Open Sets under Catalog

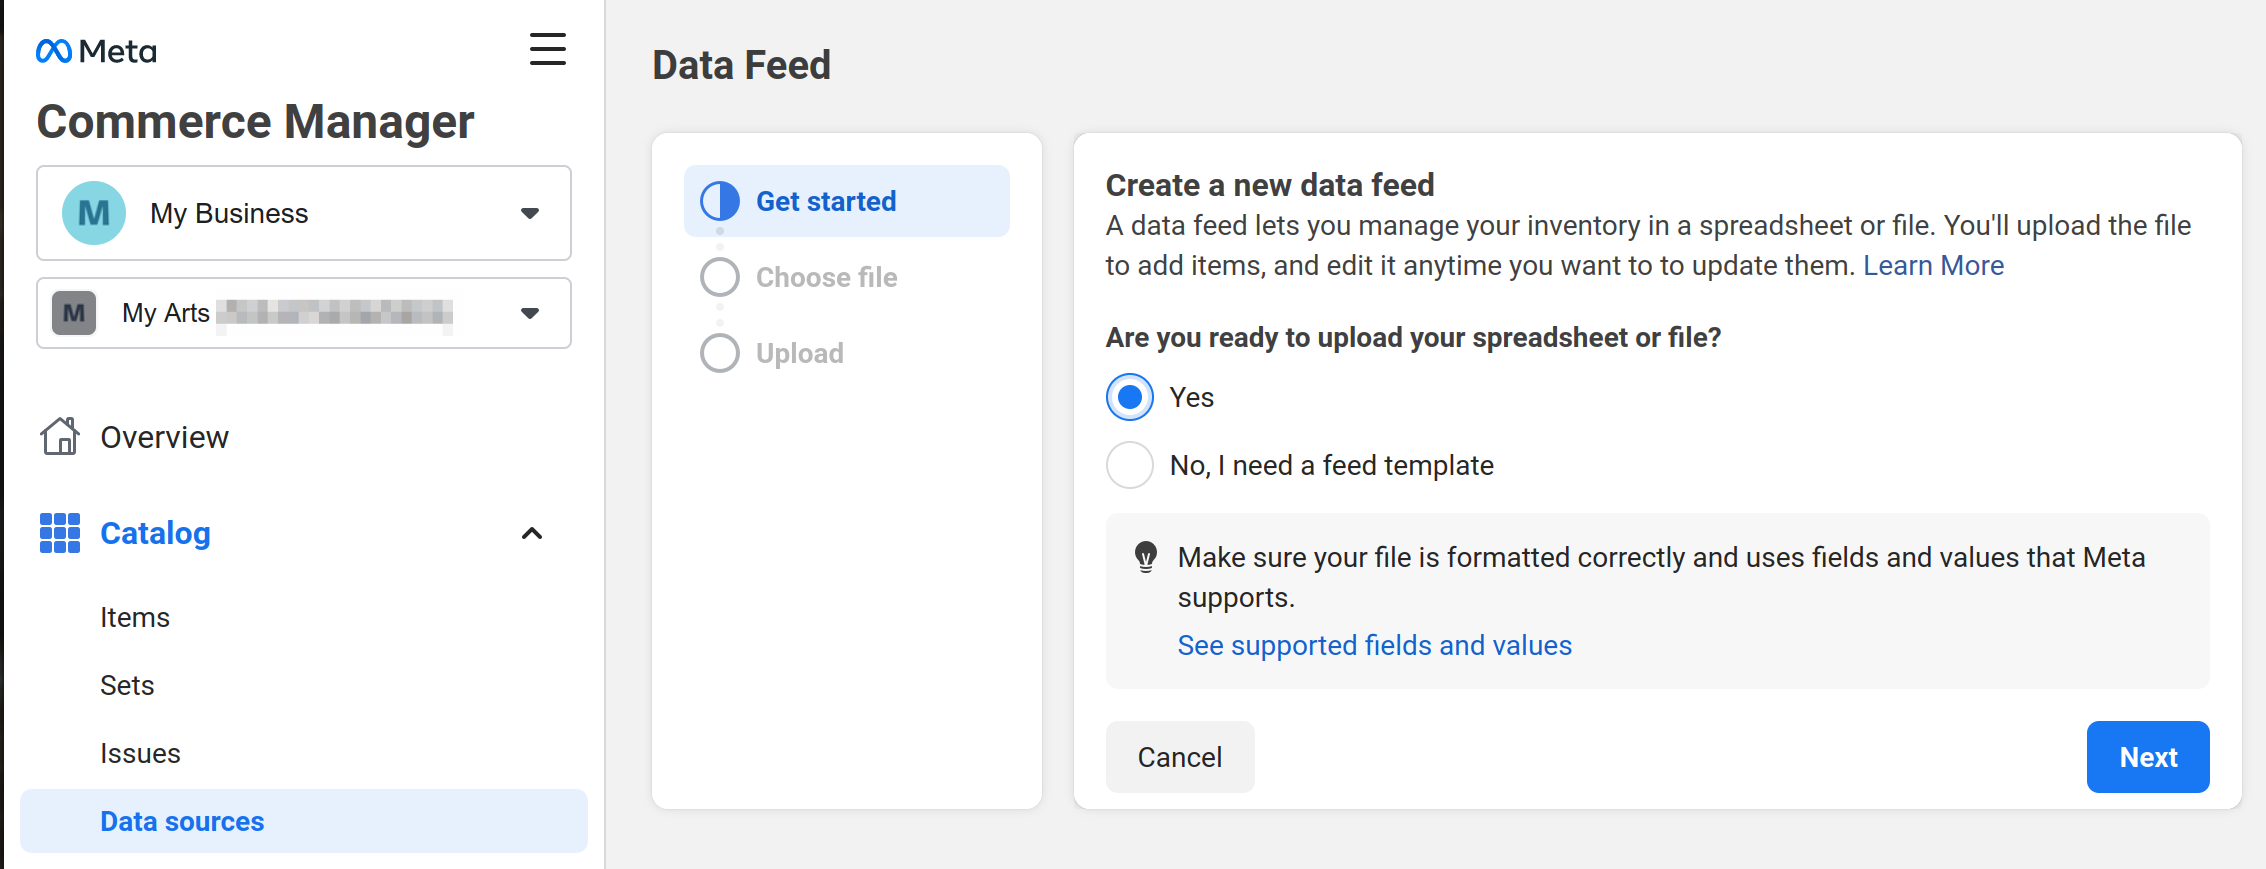point(127,685)
